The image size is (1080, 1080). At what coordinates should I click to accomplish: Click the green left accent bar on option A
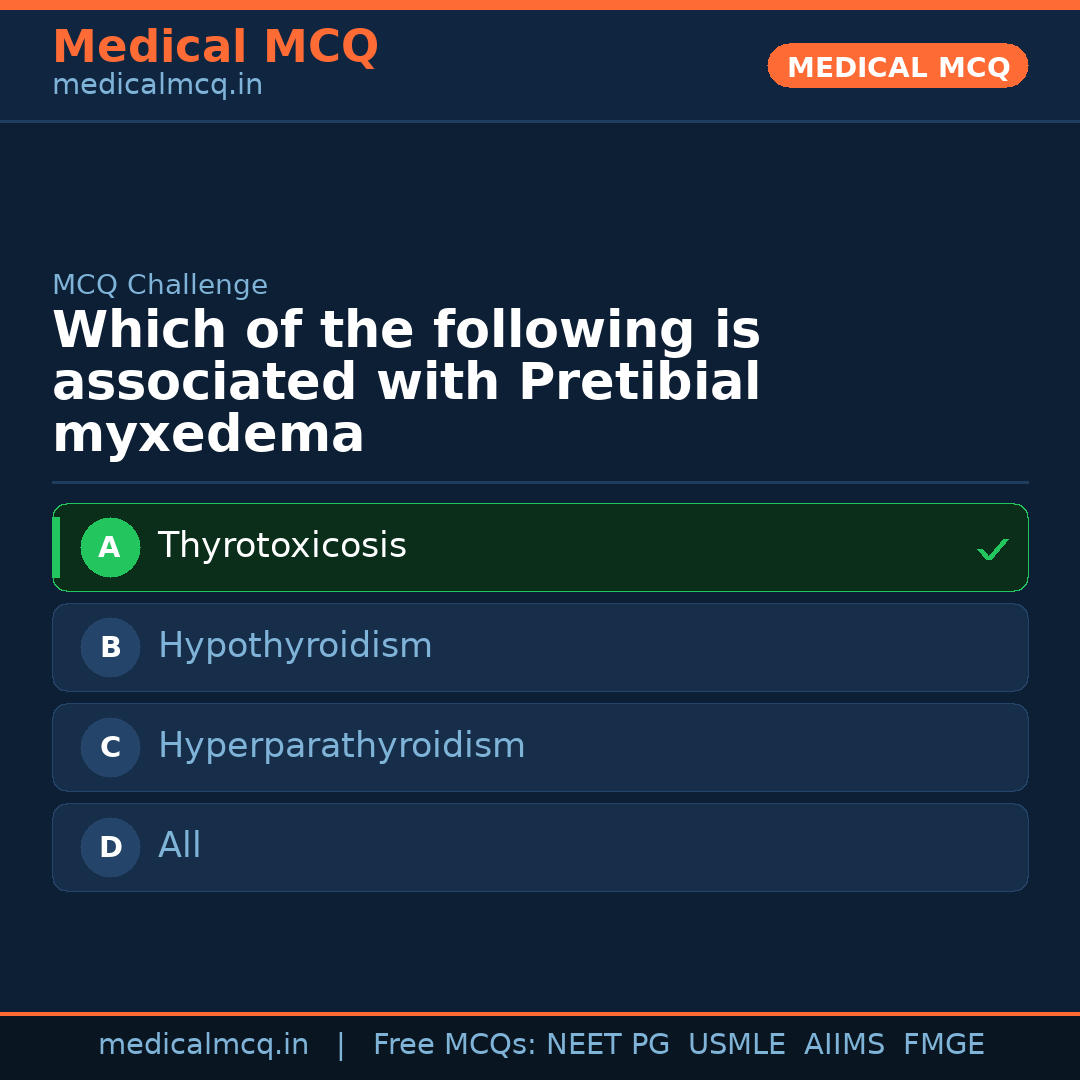click(x=55, y=547)
